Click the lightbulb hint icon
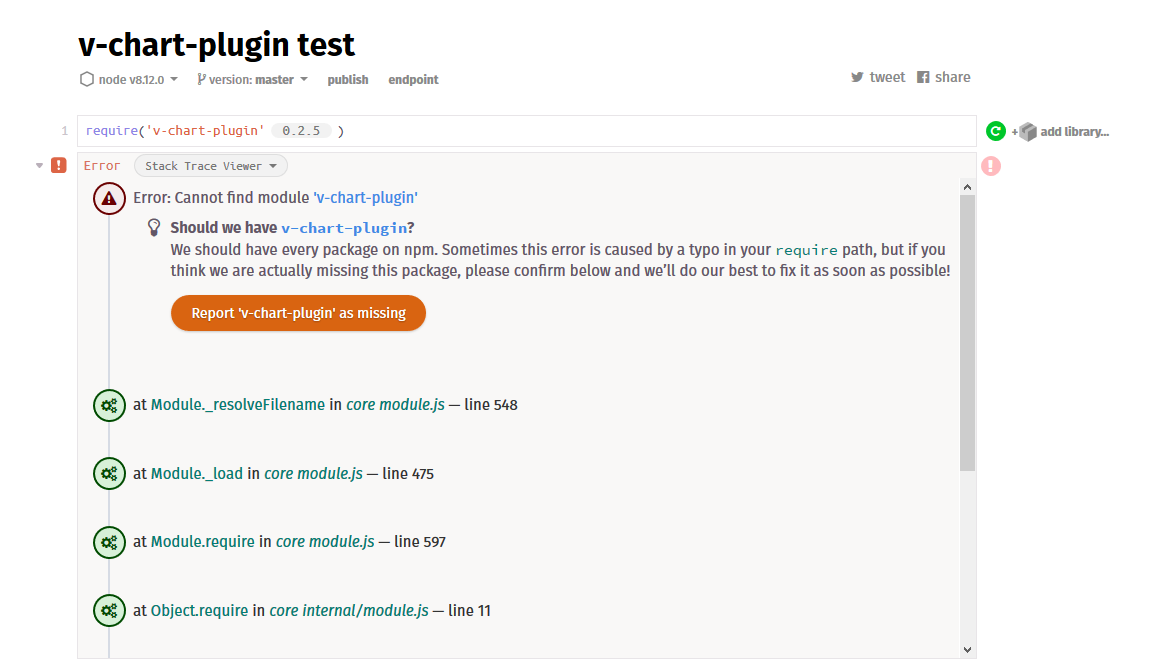Screen dimensions: 1151x671 tap(153, 228)
